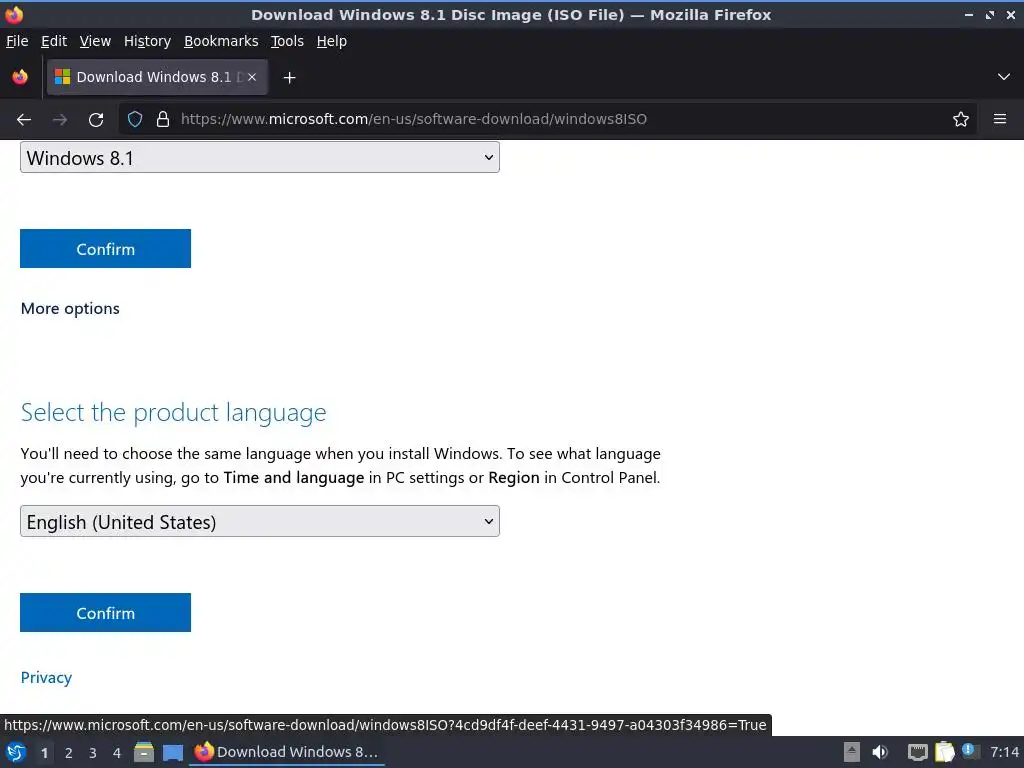The image size is (1024, 768).
Task: Open the Edit menu
Action: point(54,41)
